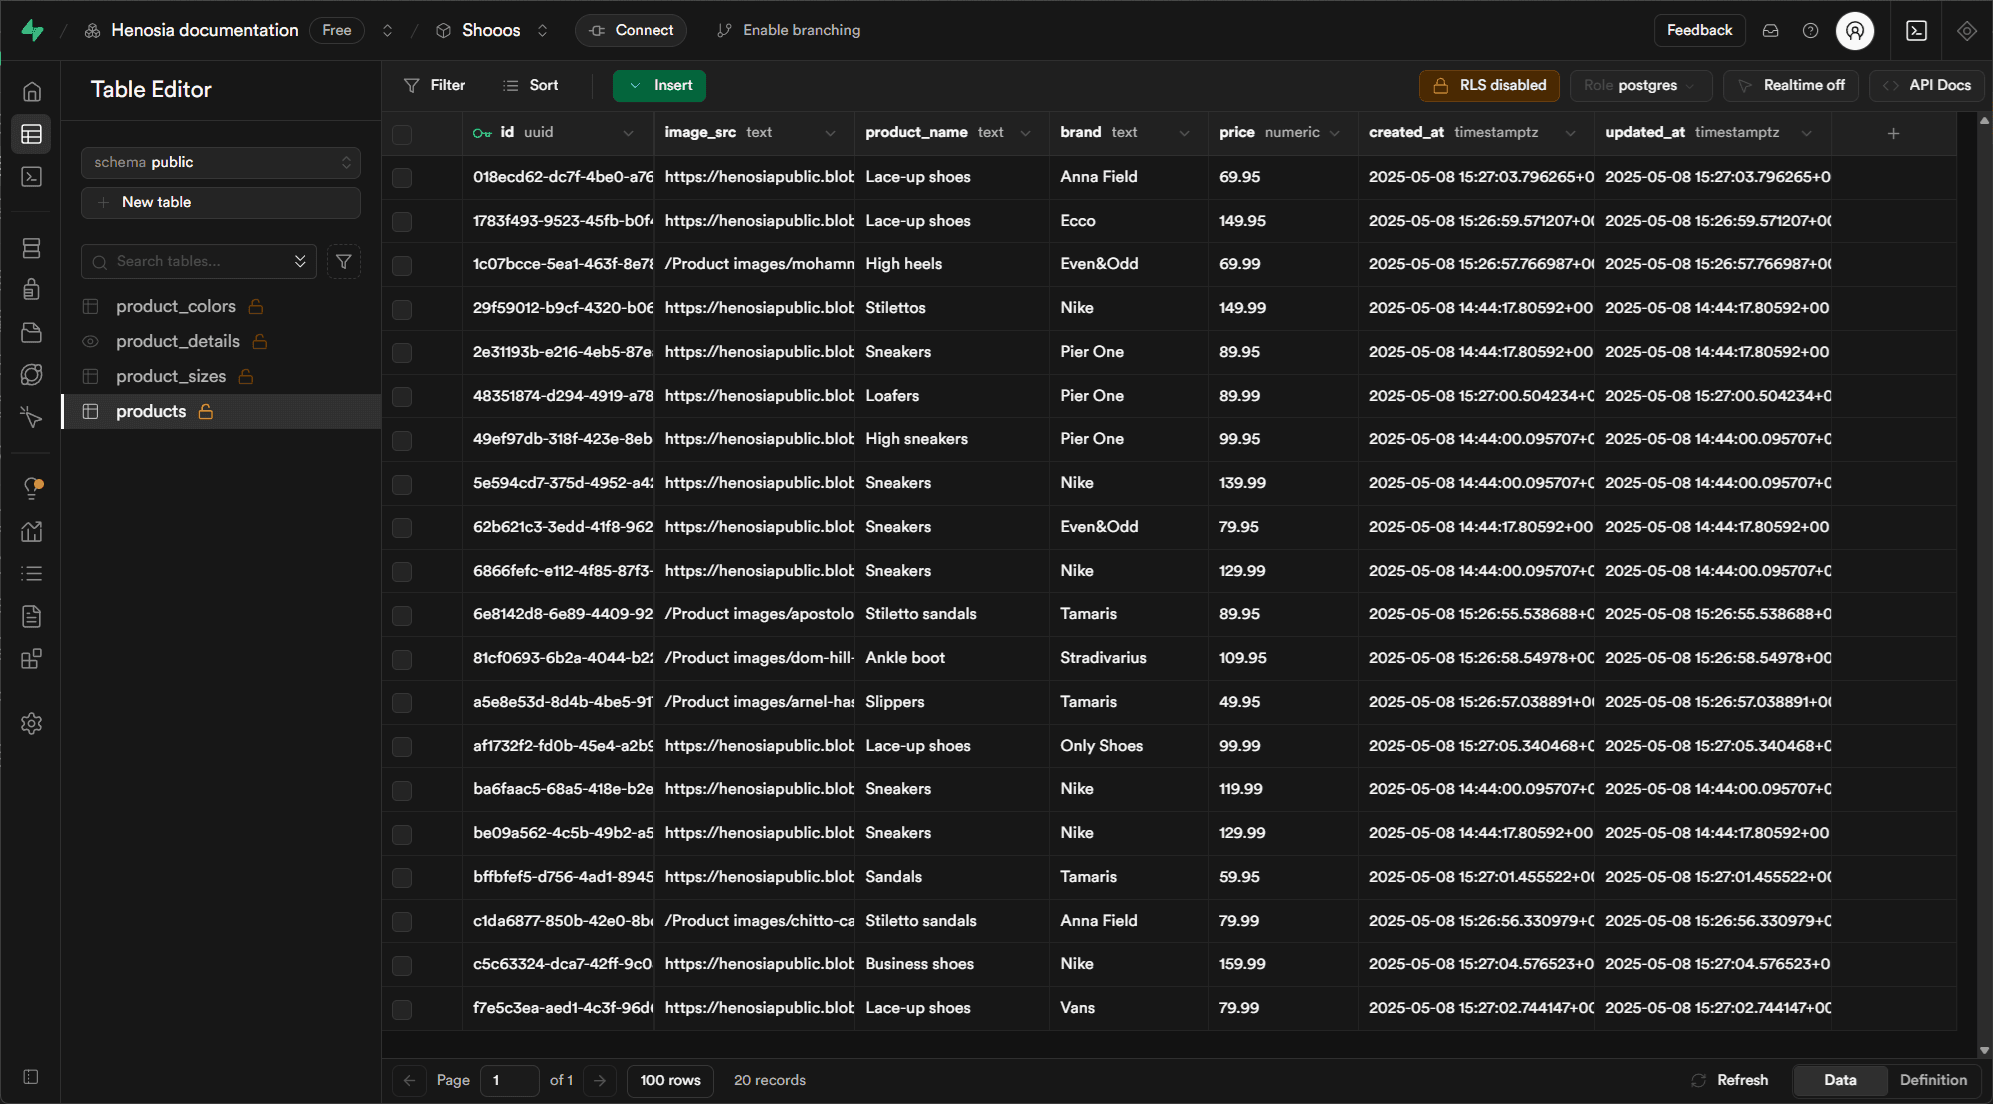
Task: Open Database icon in sidebar
Action: pyautogui.click(x=32, y=248)
